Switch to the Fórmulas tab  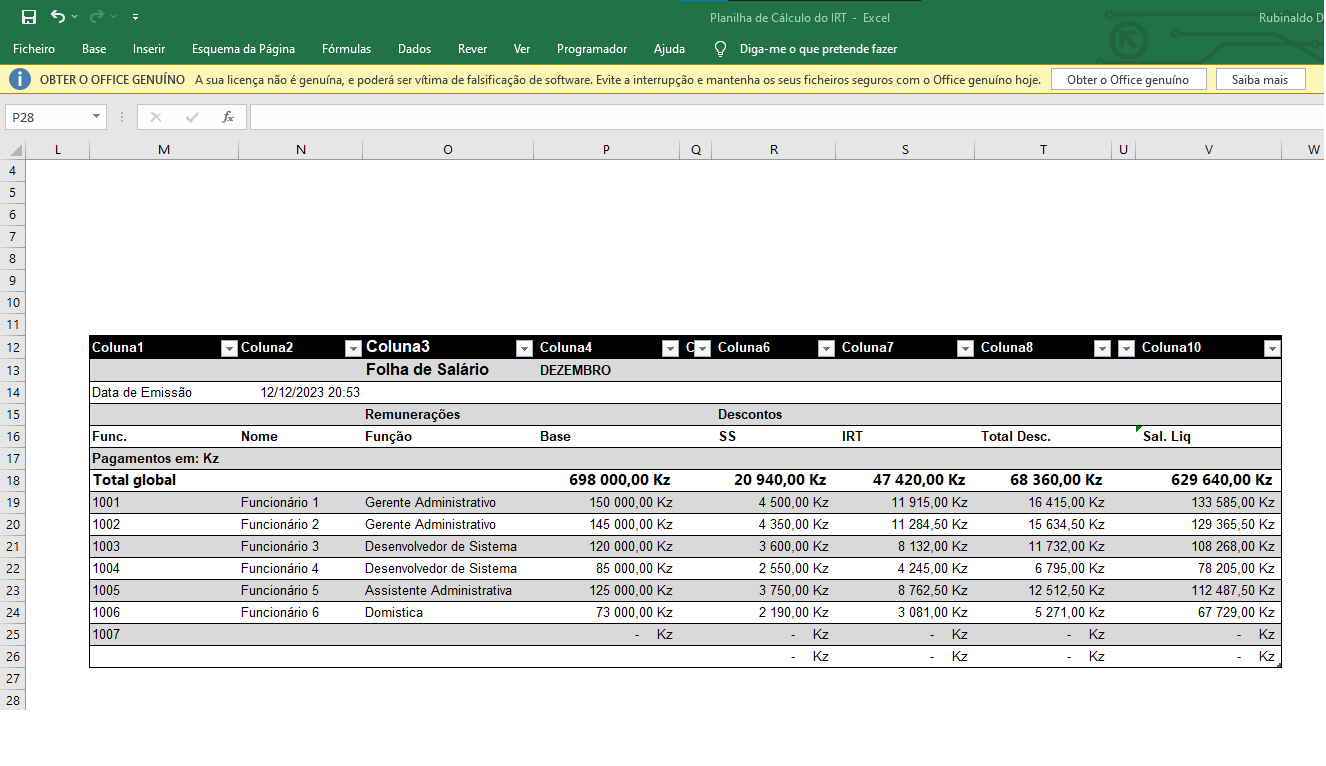point(346,49)
